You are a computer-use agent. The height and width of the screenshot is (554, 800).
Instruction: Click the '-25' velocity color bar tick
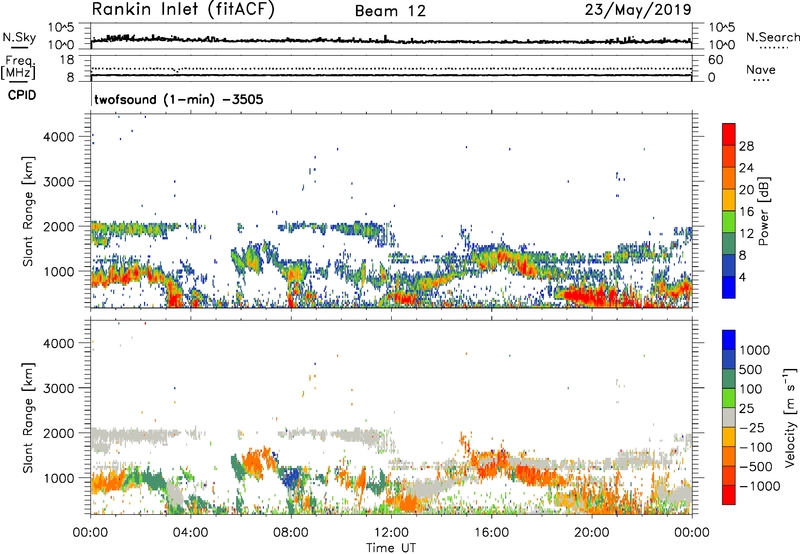tap(752, 427)
